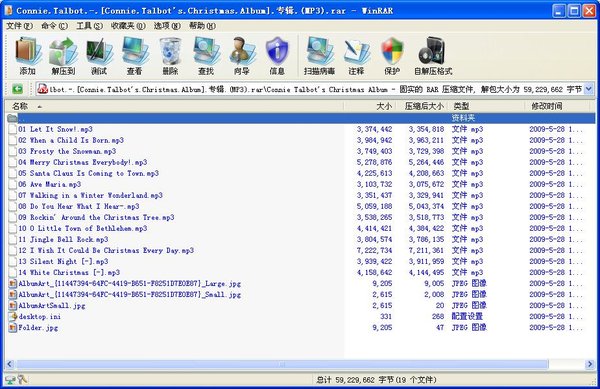Click icon of AlbumArt Large.jpg file

click(x=13, y=284)
